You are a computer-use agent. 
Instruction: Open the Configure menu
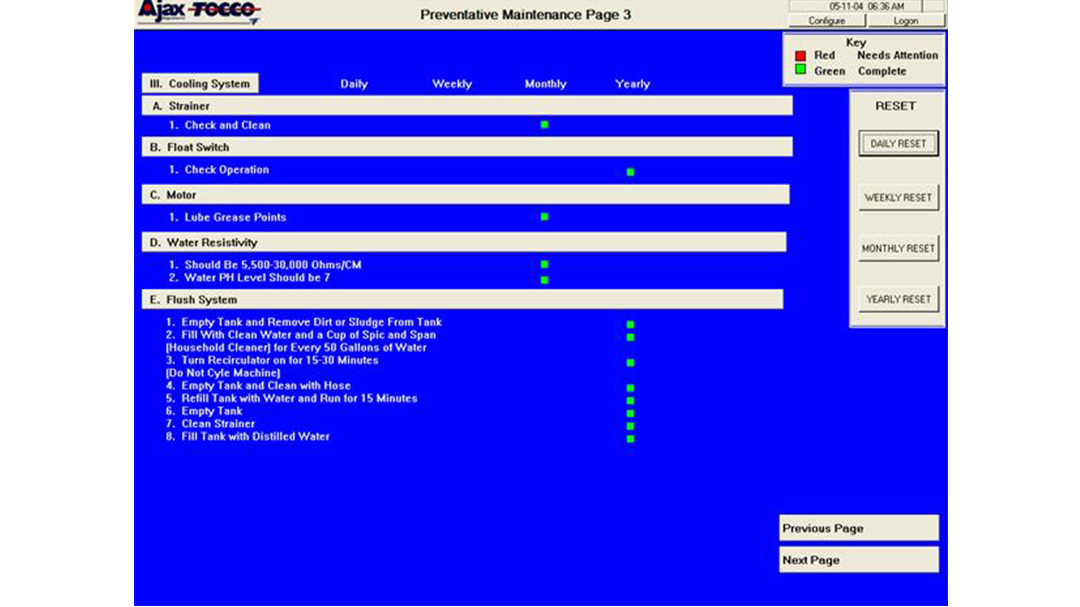pos(826,20)
